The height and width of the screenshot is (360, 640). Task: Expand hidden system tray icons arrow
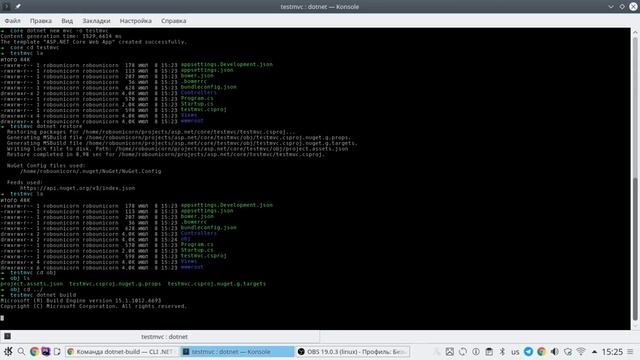(594, 351)
